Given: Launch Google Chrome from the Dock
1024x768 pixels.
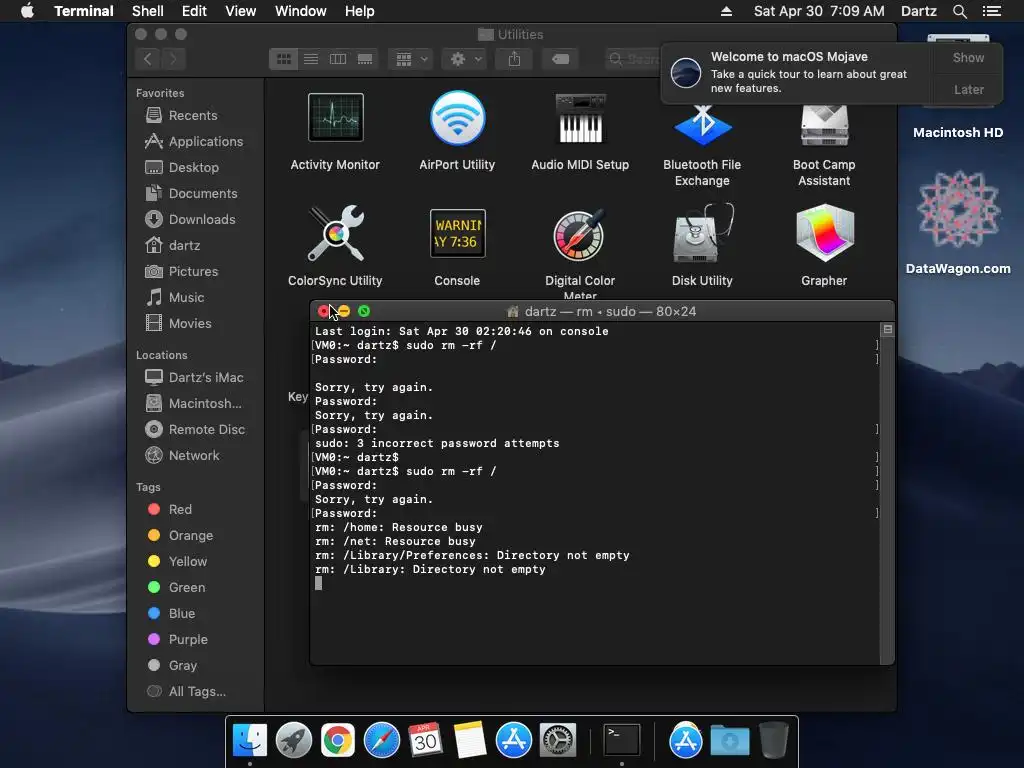Looking at the screenshot, I should click(338, 741).
